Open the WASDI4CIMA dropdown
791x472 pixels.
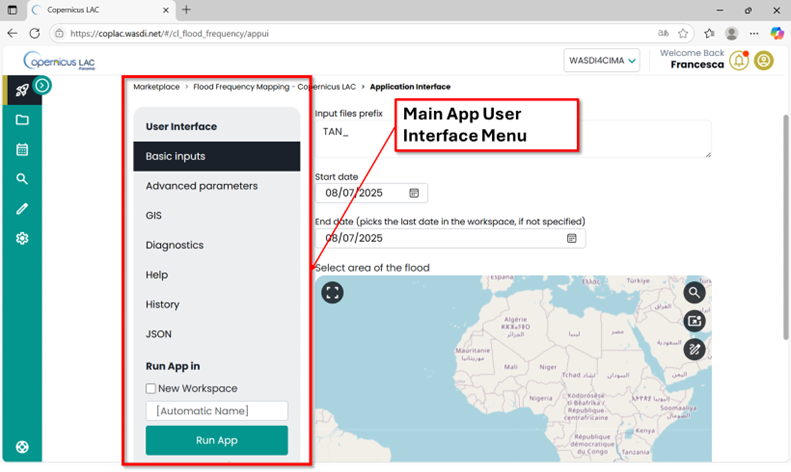[x=601, y=61]
